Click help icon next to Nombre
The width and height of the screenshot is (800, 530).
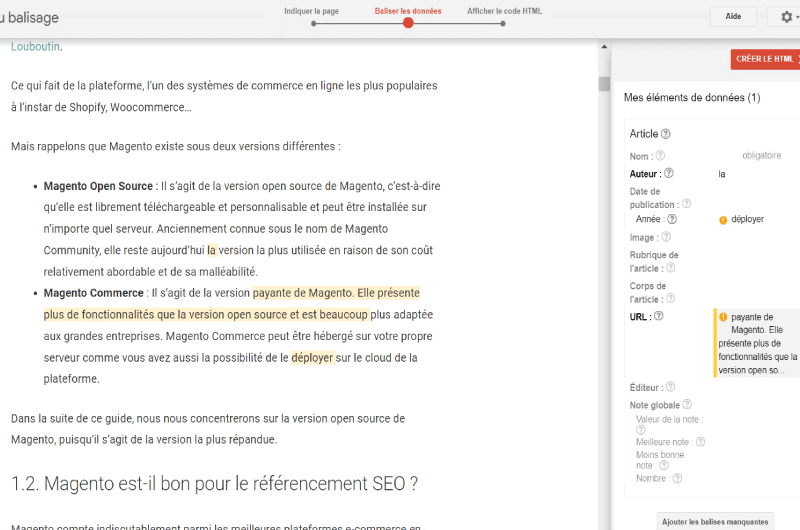(677, 478)
